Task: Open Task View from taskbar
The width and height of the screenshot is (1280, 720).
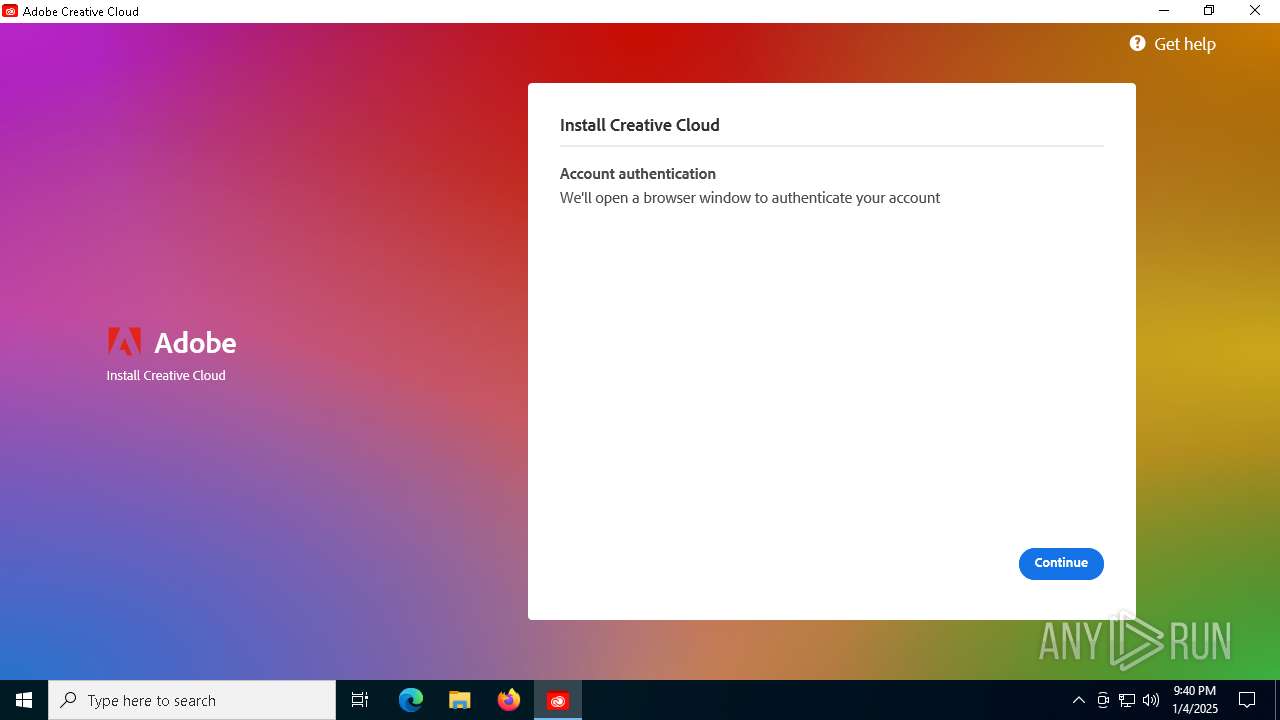Action: (360, 700)
